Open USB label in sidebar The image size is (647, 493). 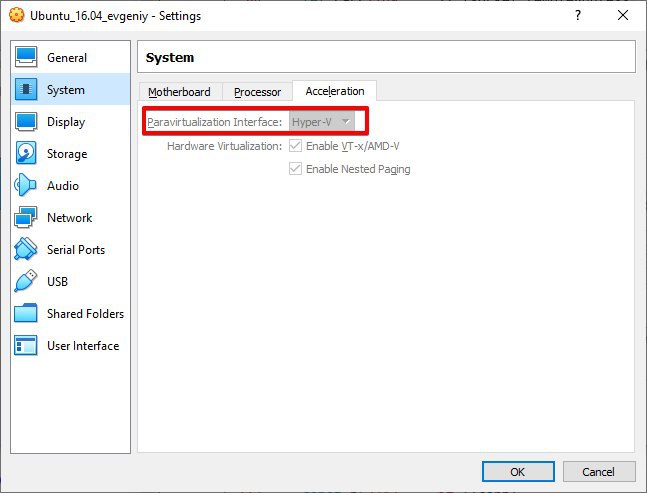coord(57,281)
